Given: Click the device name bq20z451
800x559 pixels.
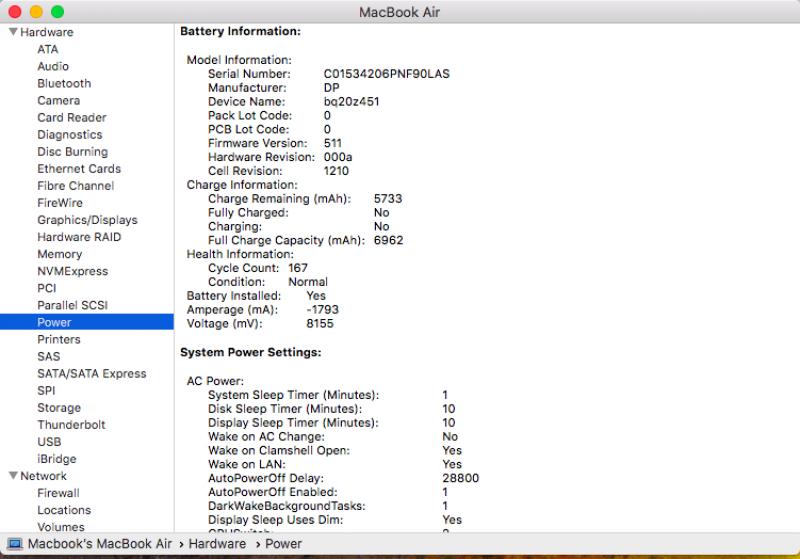Looking at the screenshot, I should tap(351, 101).
